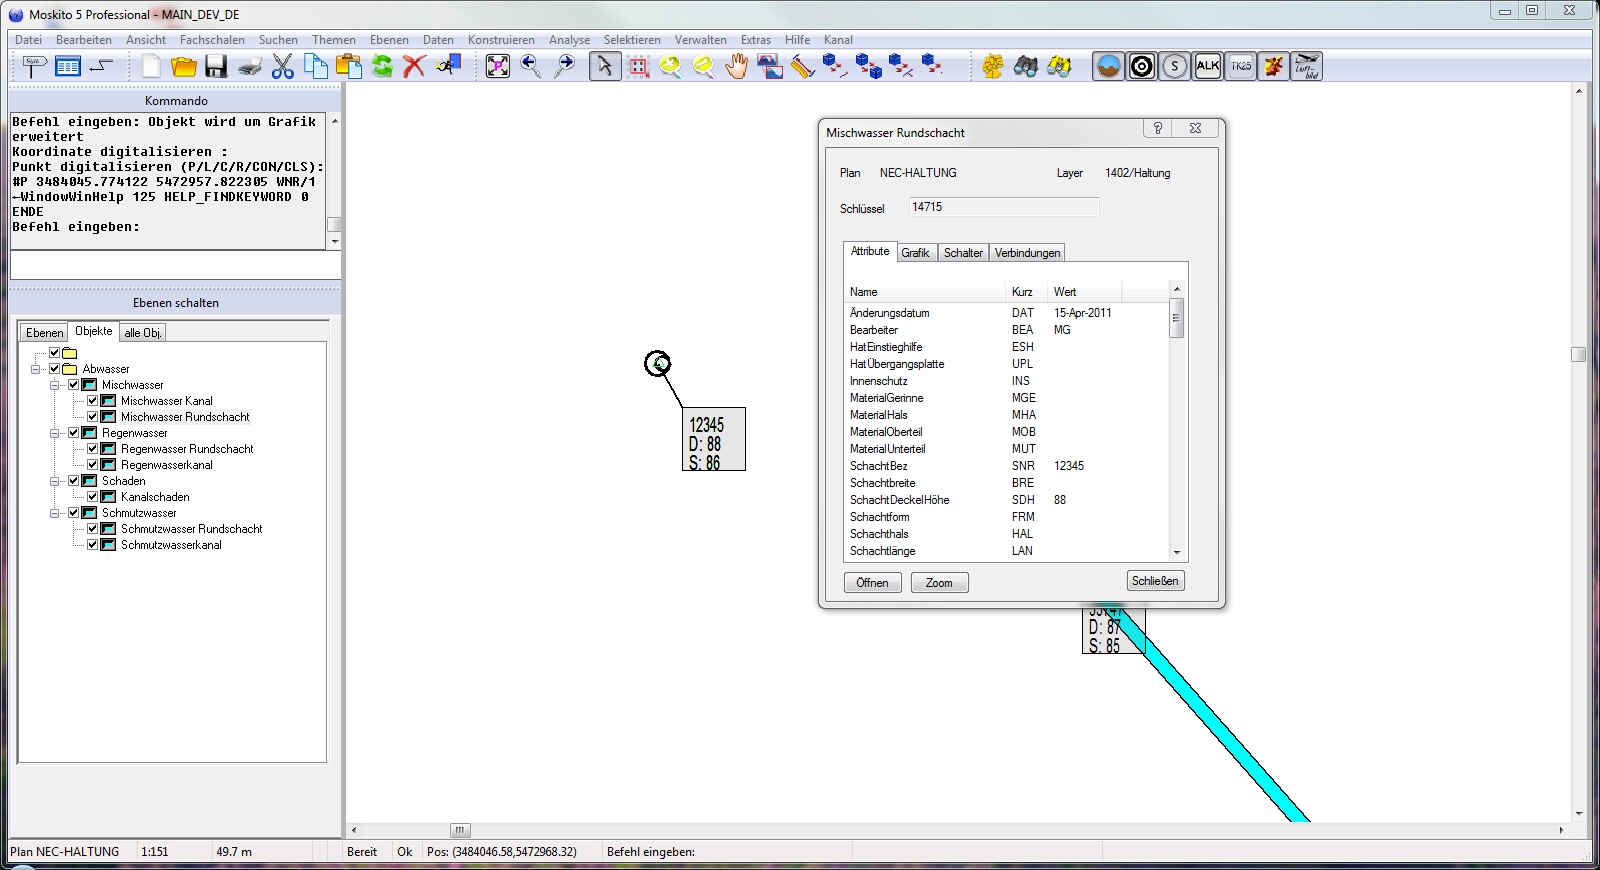
Task: Collapse the Schmutzwasser tree branch
Action: [55, 513]
